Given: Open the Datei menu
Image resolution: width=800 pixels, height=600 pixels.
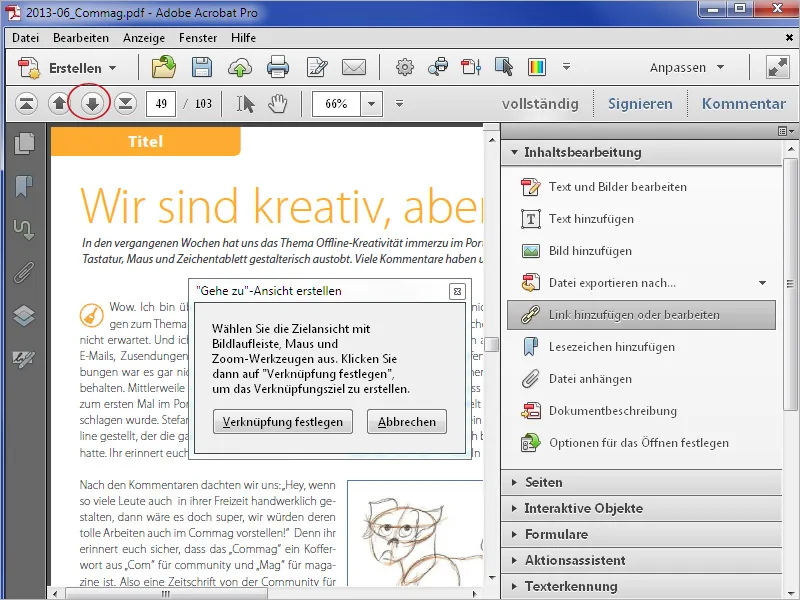Looking at the screenshot, I should click(26, 38).
